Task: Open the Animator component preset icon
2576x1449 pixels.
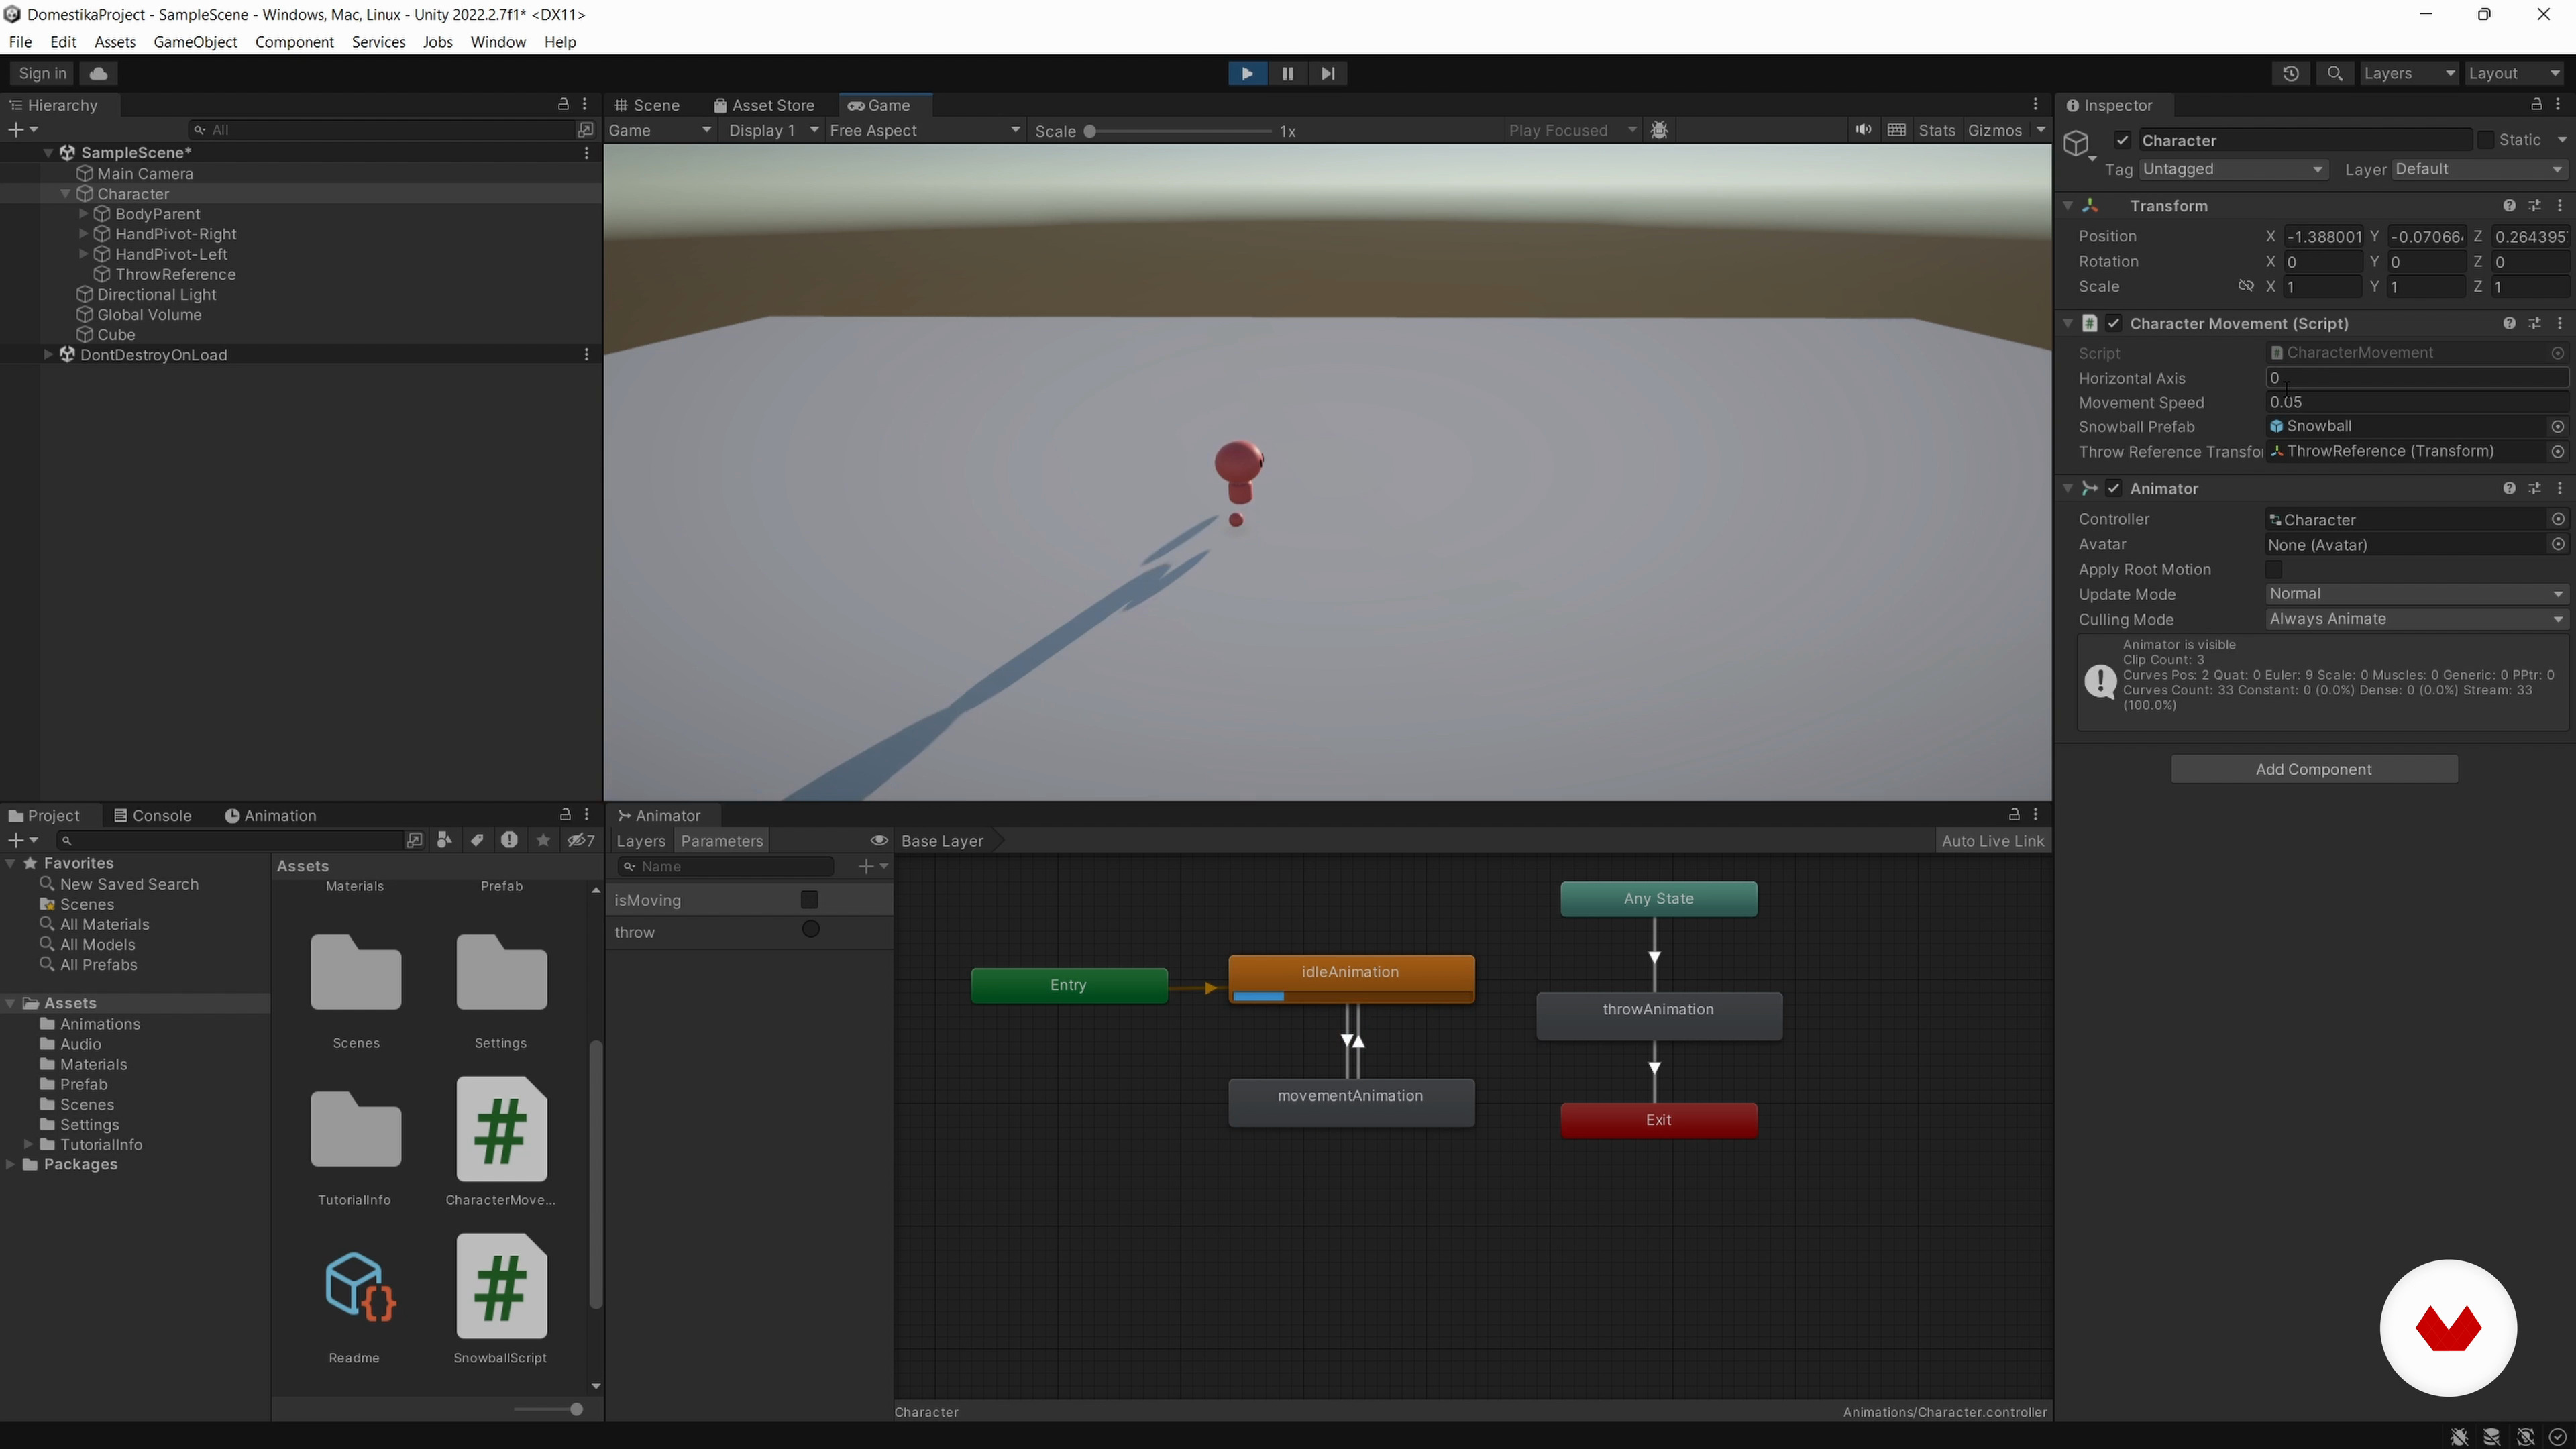Action: [x=2534, y=488]
